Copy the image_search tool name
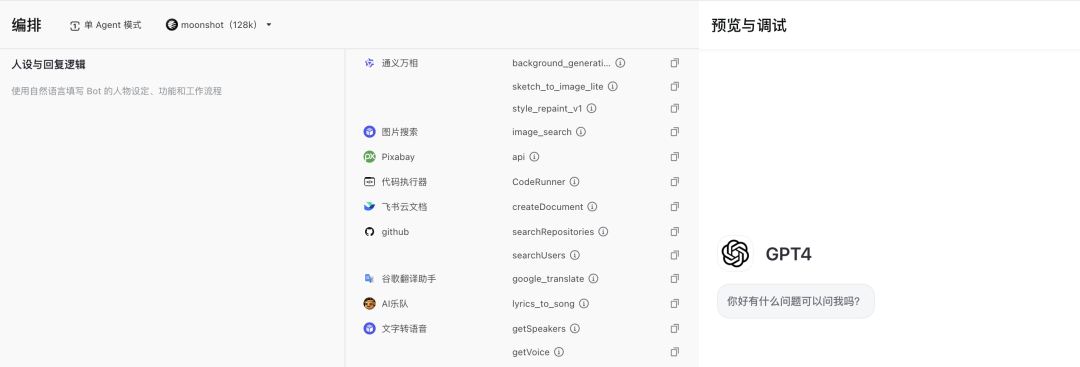 pos(675,132)
